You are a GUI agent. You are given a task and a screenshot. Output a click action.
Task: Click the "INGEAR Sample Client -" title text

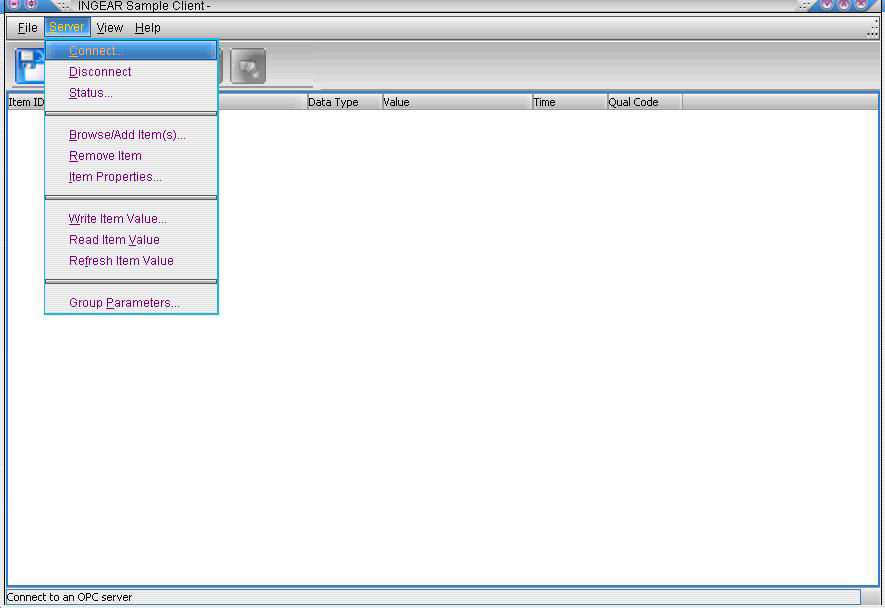pyautogui.click(x=144, y=6)
